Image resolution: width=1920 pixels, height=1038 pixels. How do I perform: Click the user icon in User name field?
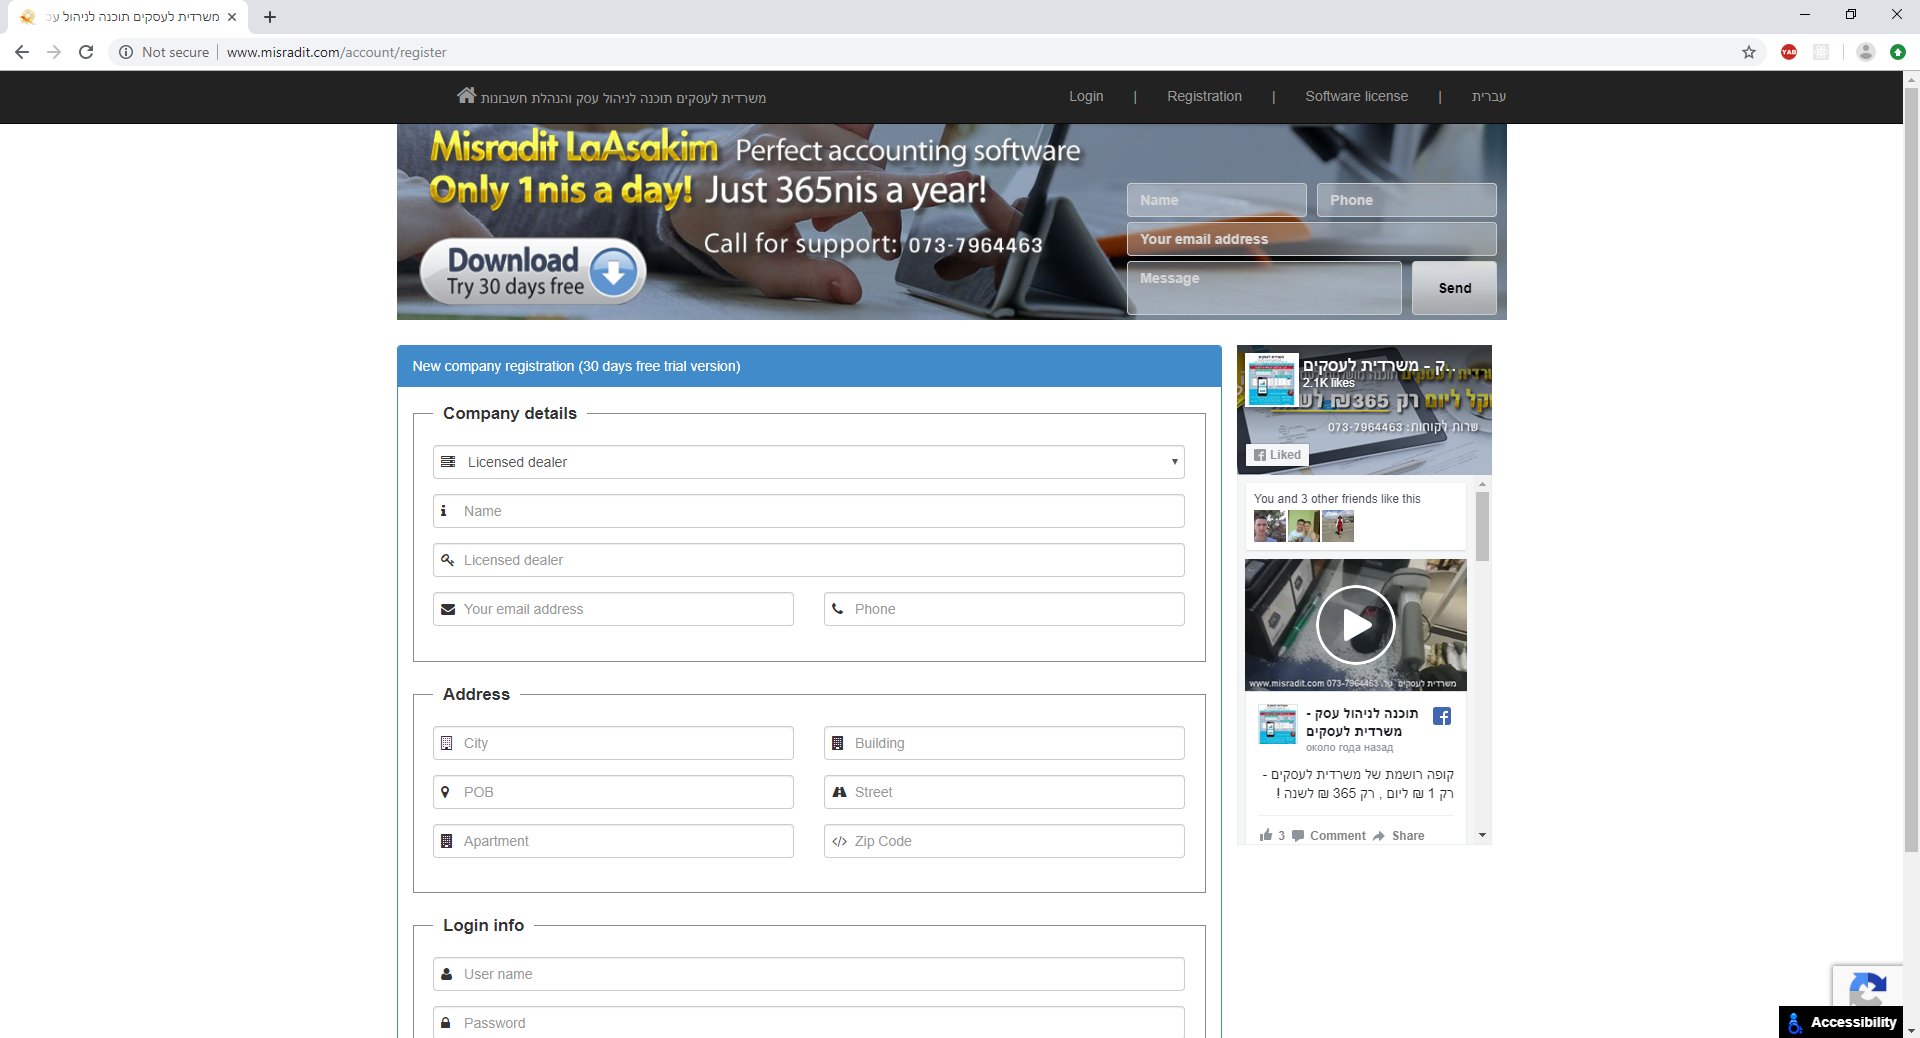pos(447,973)
